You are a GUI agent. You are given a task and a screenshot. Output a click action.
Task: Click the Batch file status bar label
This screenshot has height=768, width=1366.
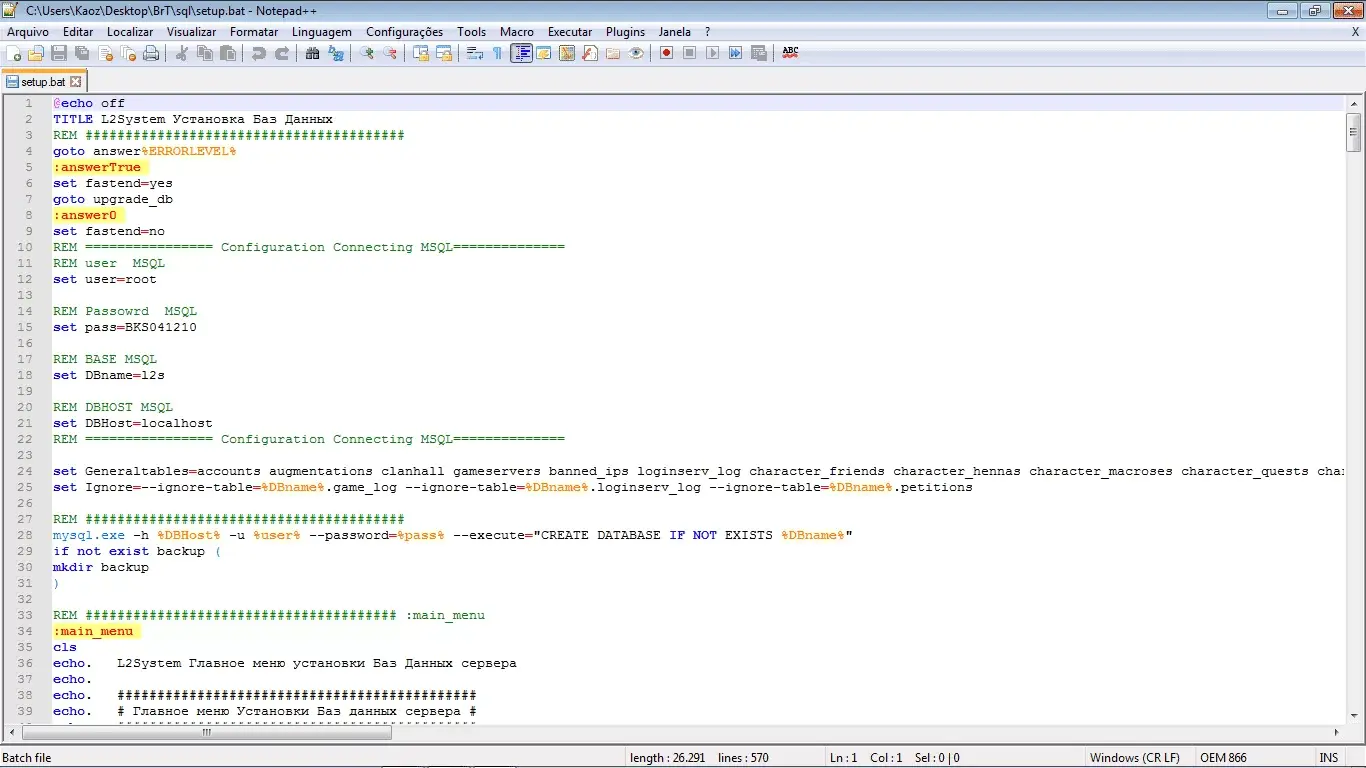27,758
